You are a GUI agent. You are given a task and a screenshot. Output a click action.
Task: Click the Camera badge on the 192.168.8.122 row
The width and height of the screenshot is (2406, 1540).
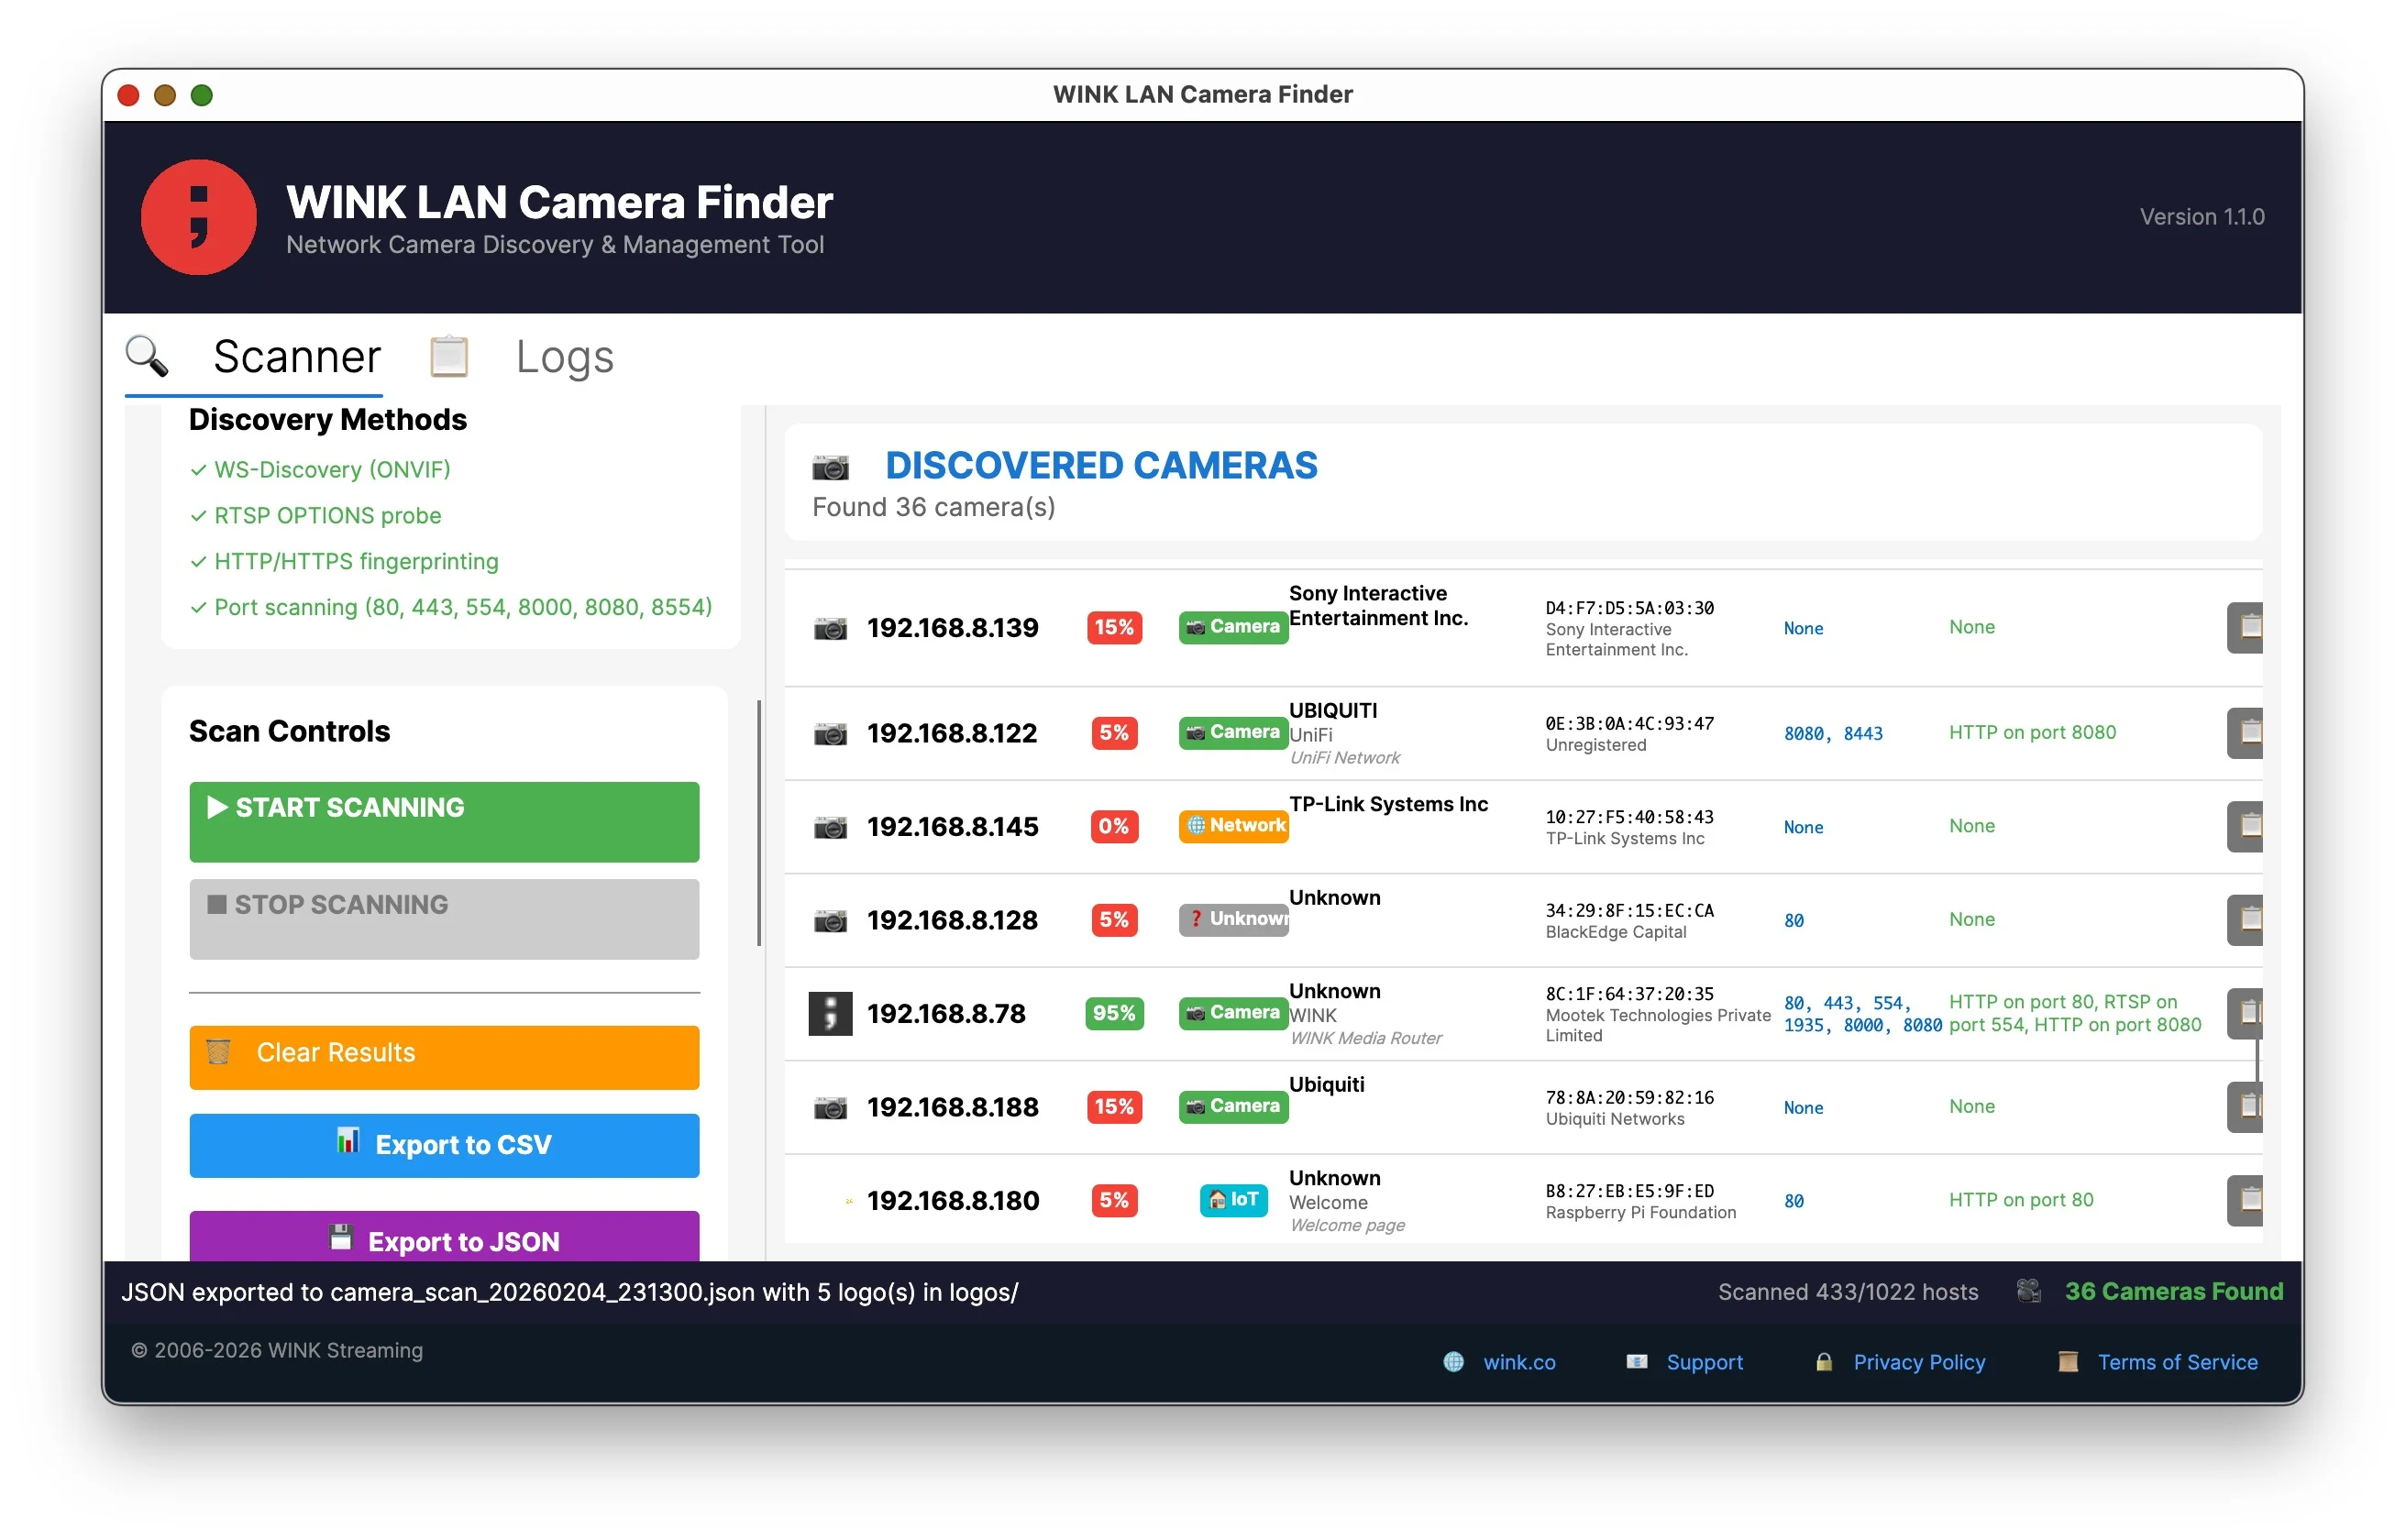pyautogui.click(x=1232, y=733)
